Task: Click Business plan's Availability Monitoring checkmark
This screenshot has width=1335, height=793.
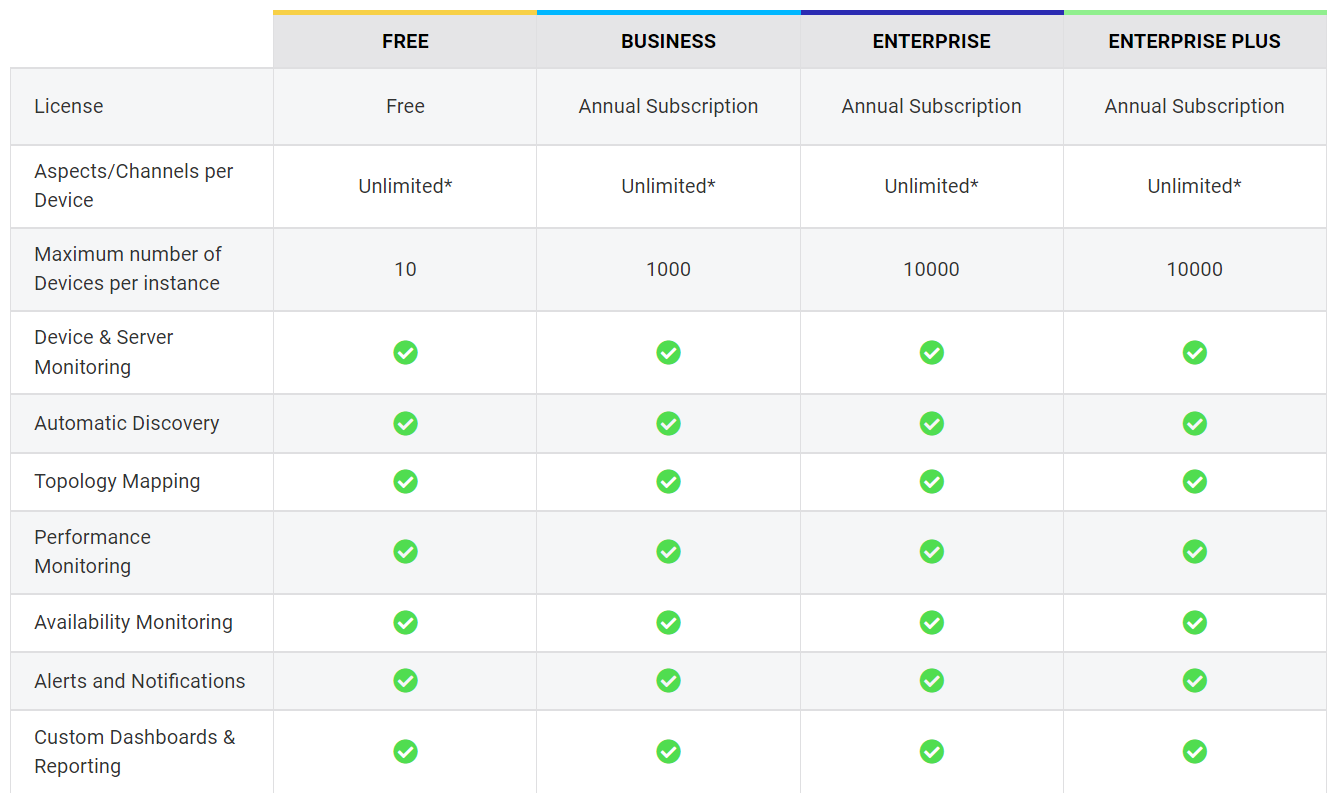Action: 668,623
